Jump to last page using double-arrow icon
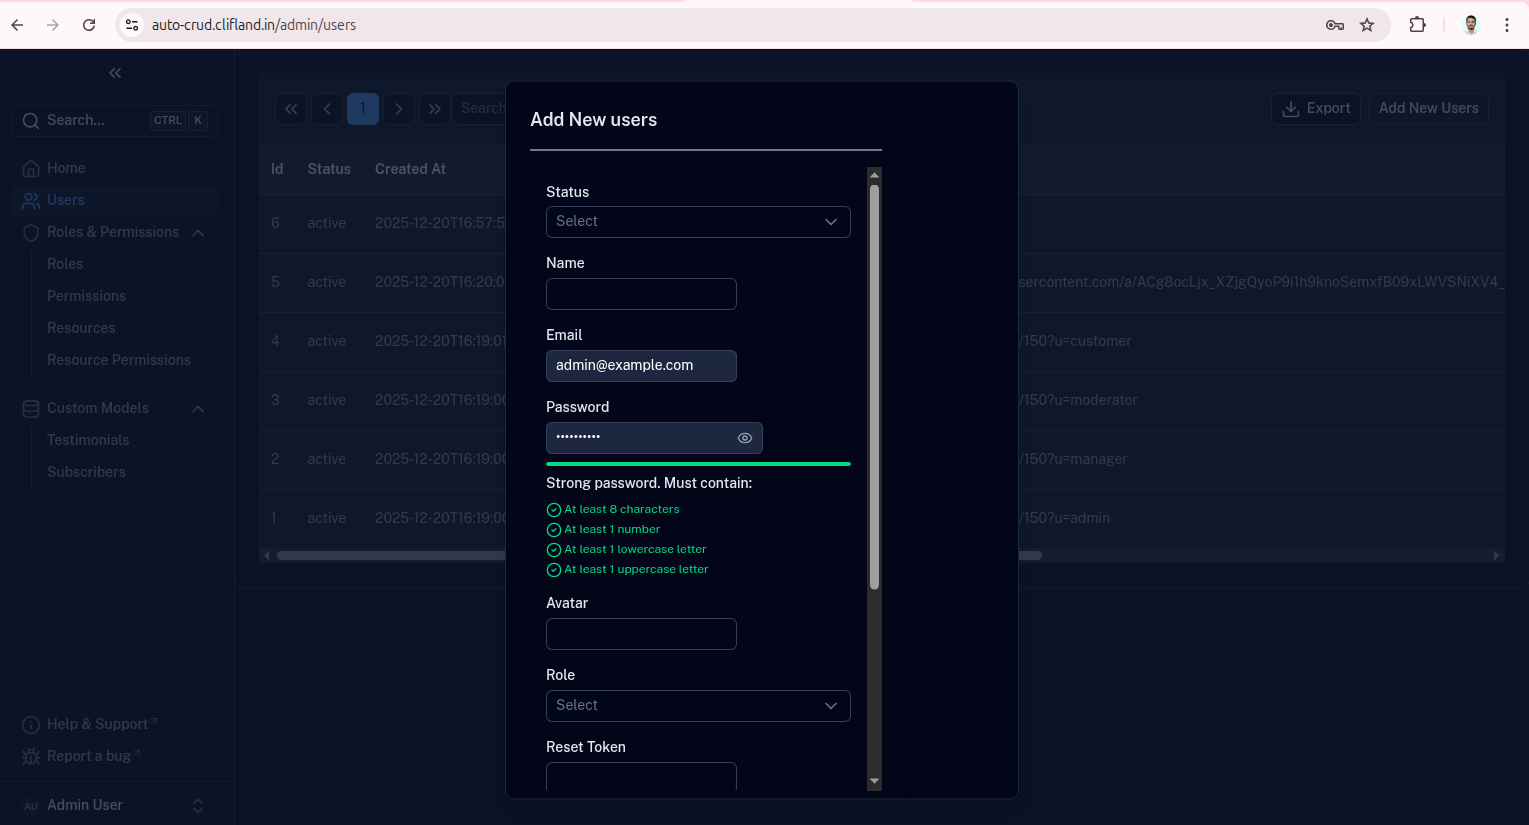Image resolution: width=1529 pixels, height=825 pixels. [x=434, y=108]
